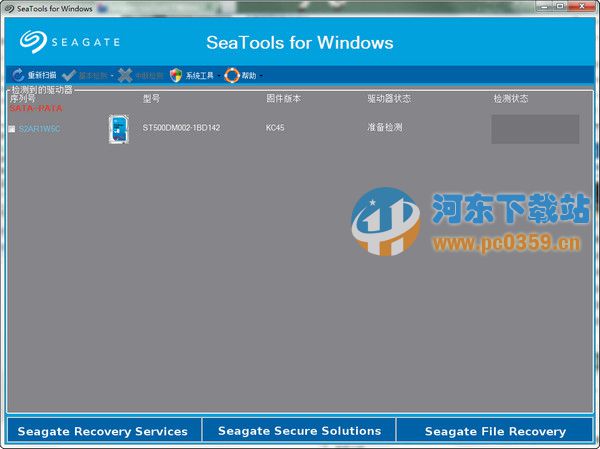This screenshot has width=600, height=449.
Task: Click the 驱动器状态 column header
Action: pyautogui.click(x=389, y=98)
